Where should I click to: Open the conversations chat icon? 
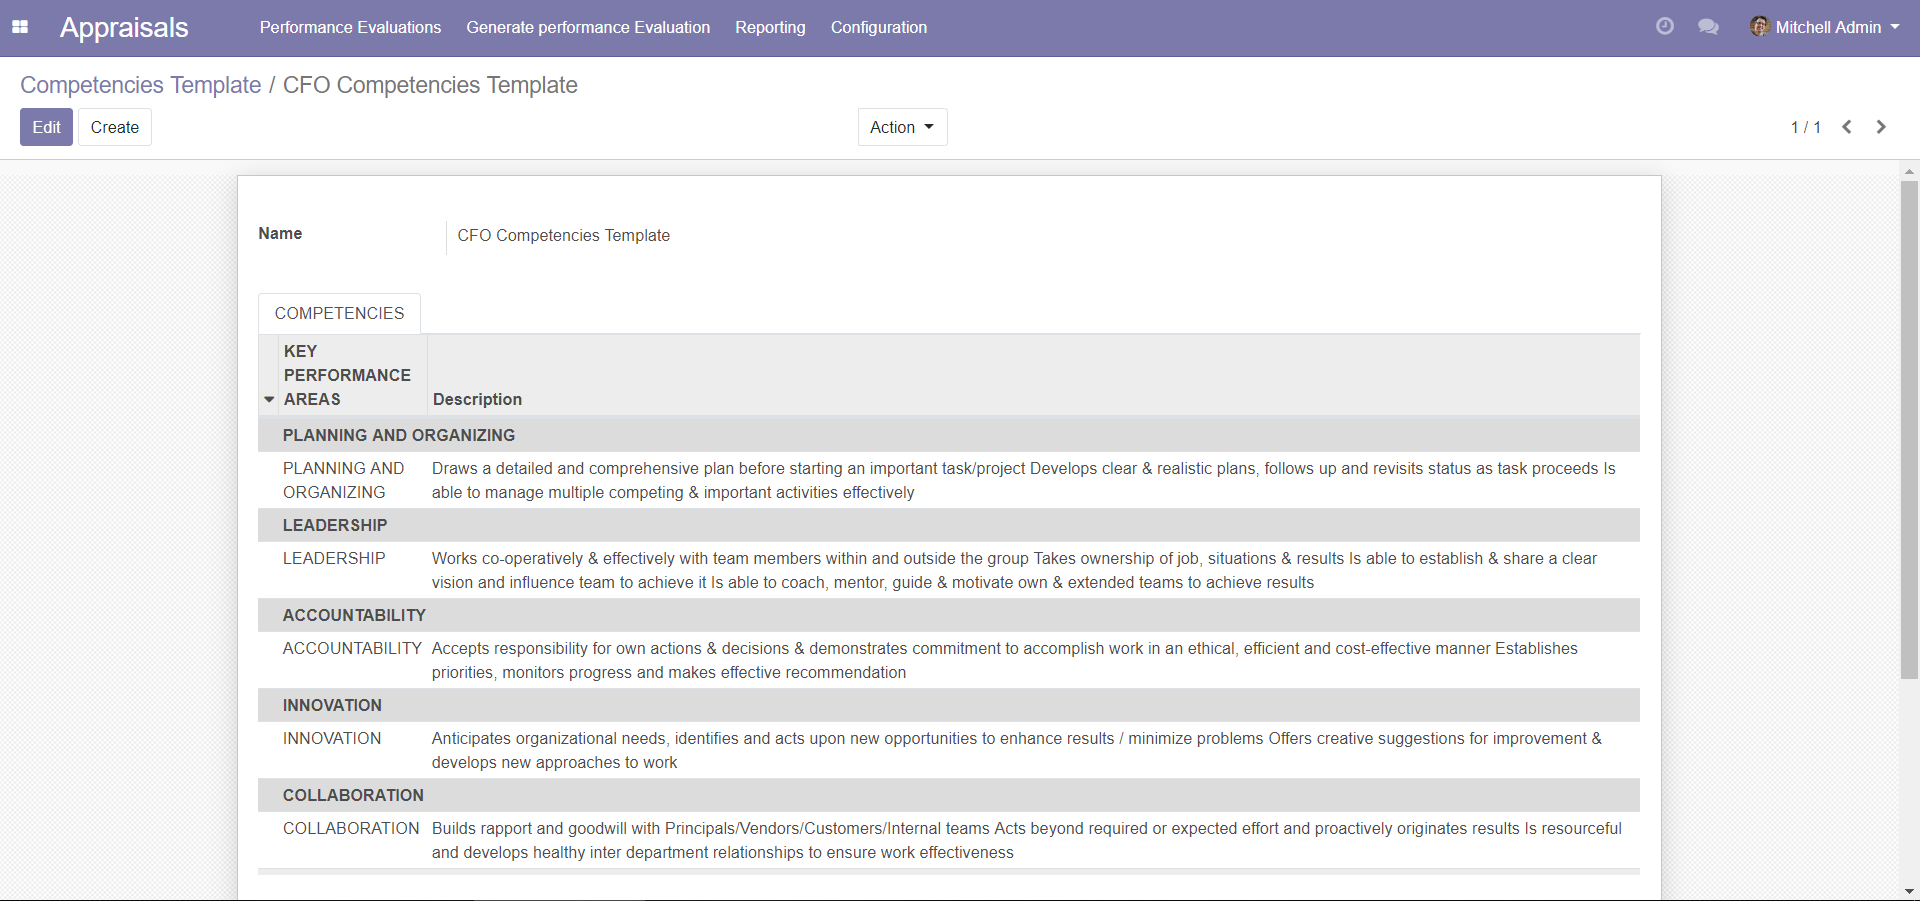[1708, 27]
